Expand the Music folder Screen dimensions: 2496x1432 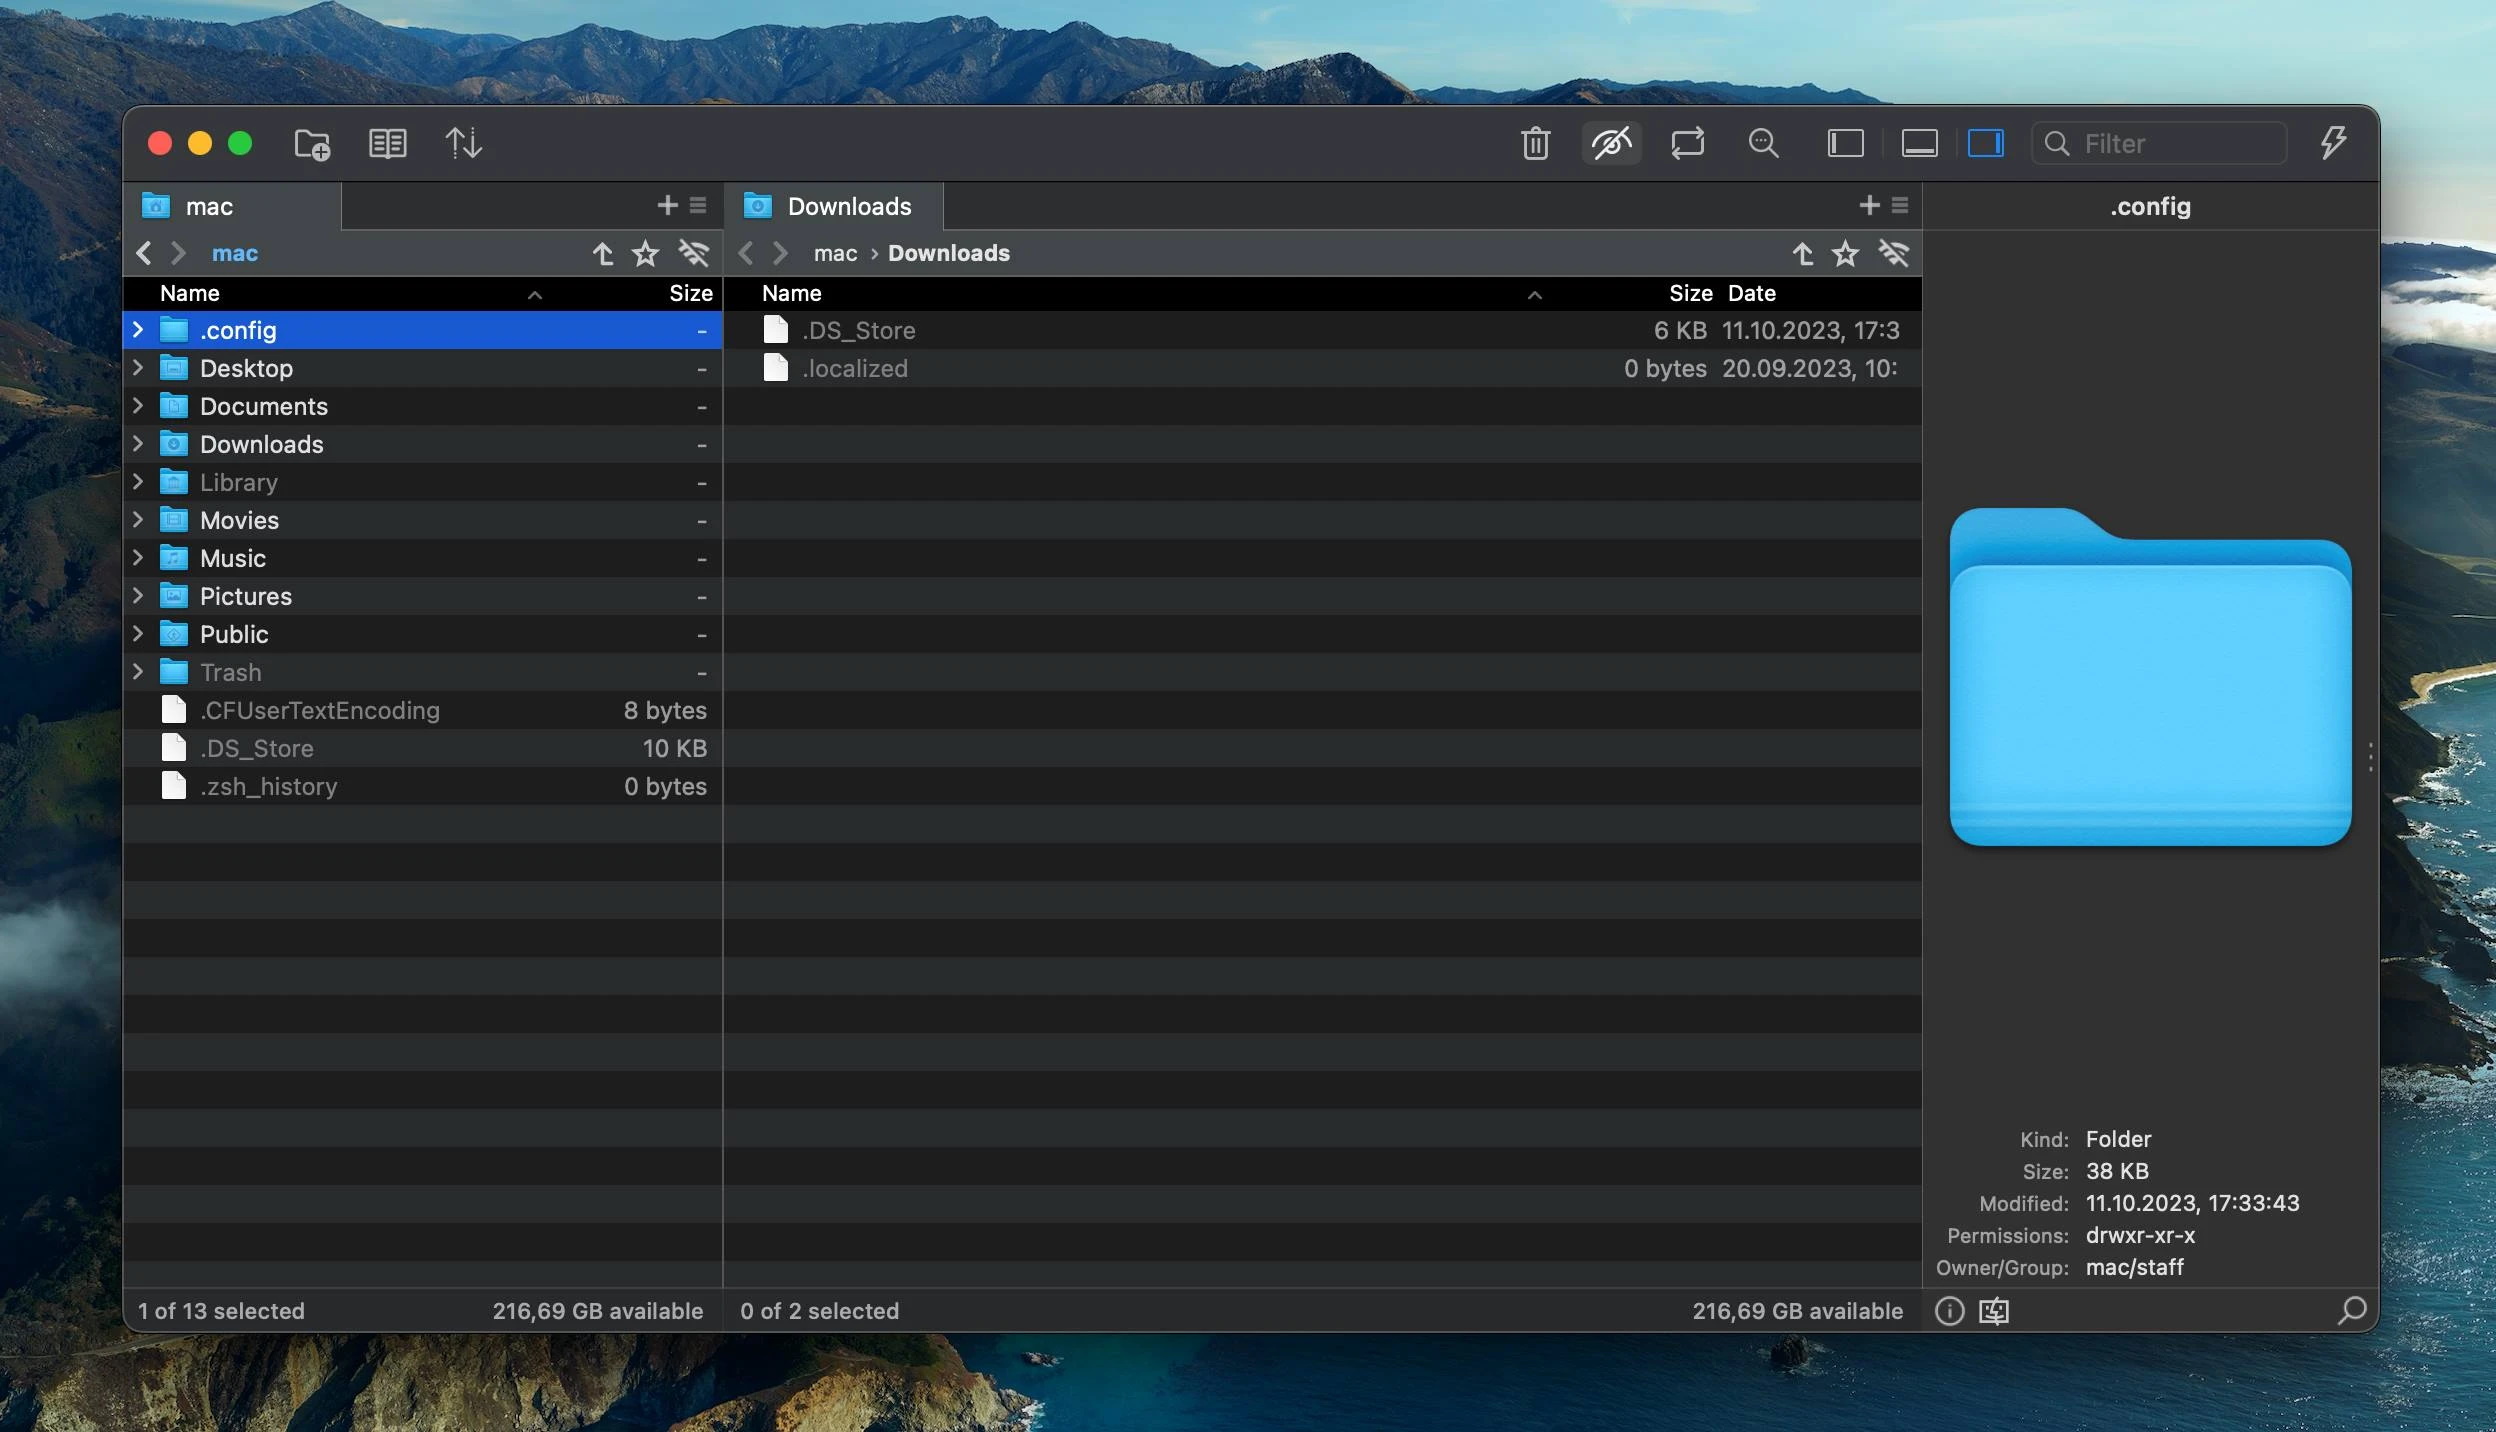pyautogui.click(x=138, y=557)
